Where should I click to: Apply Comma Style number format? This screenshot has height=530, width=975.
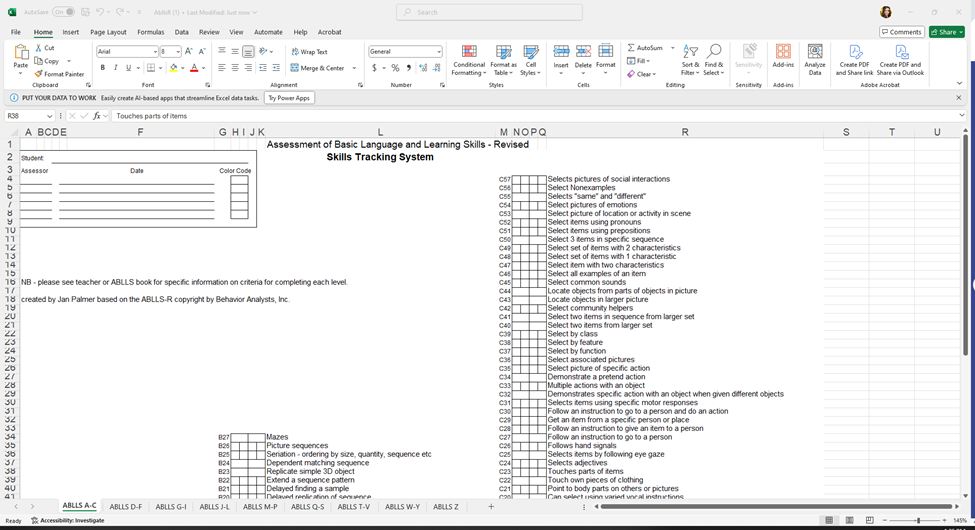(x=409, y=68)
